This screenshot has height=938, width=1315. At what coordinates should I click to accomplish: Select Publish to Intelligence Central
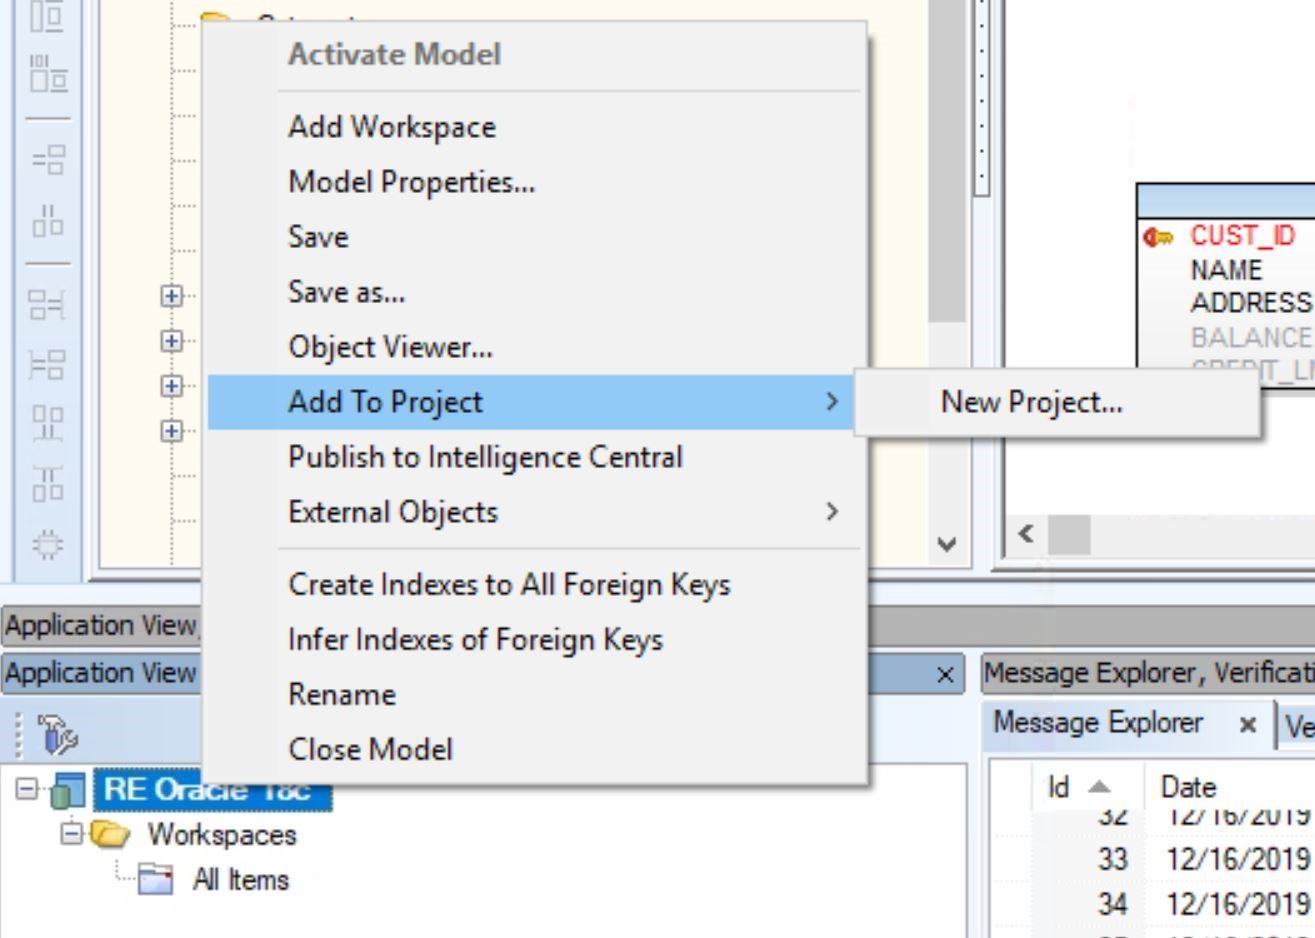(x=485, y=457)
